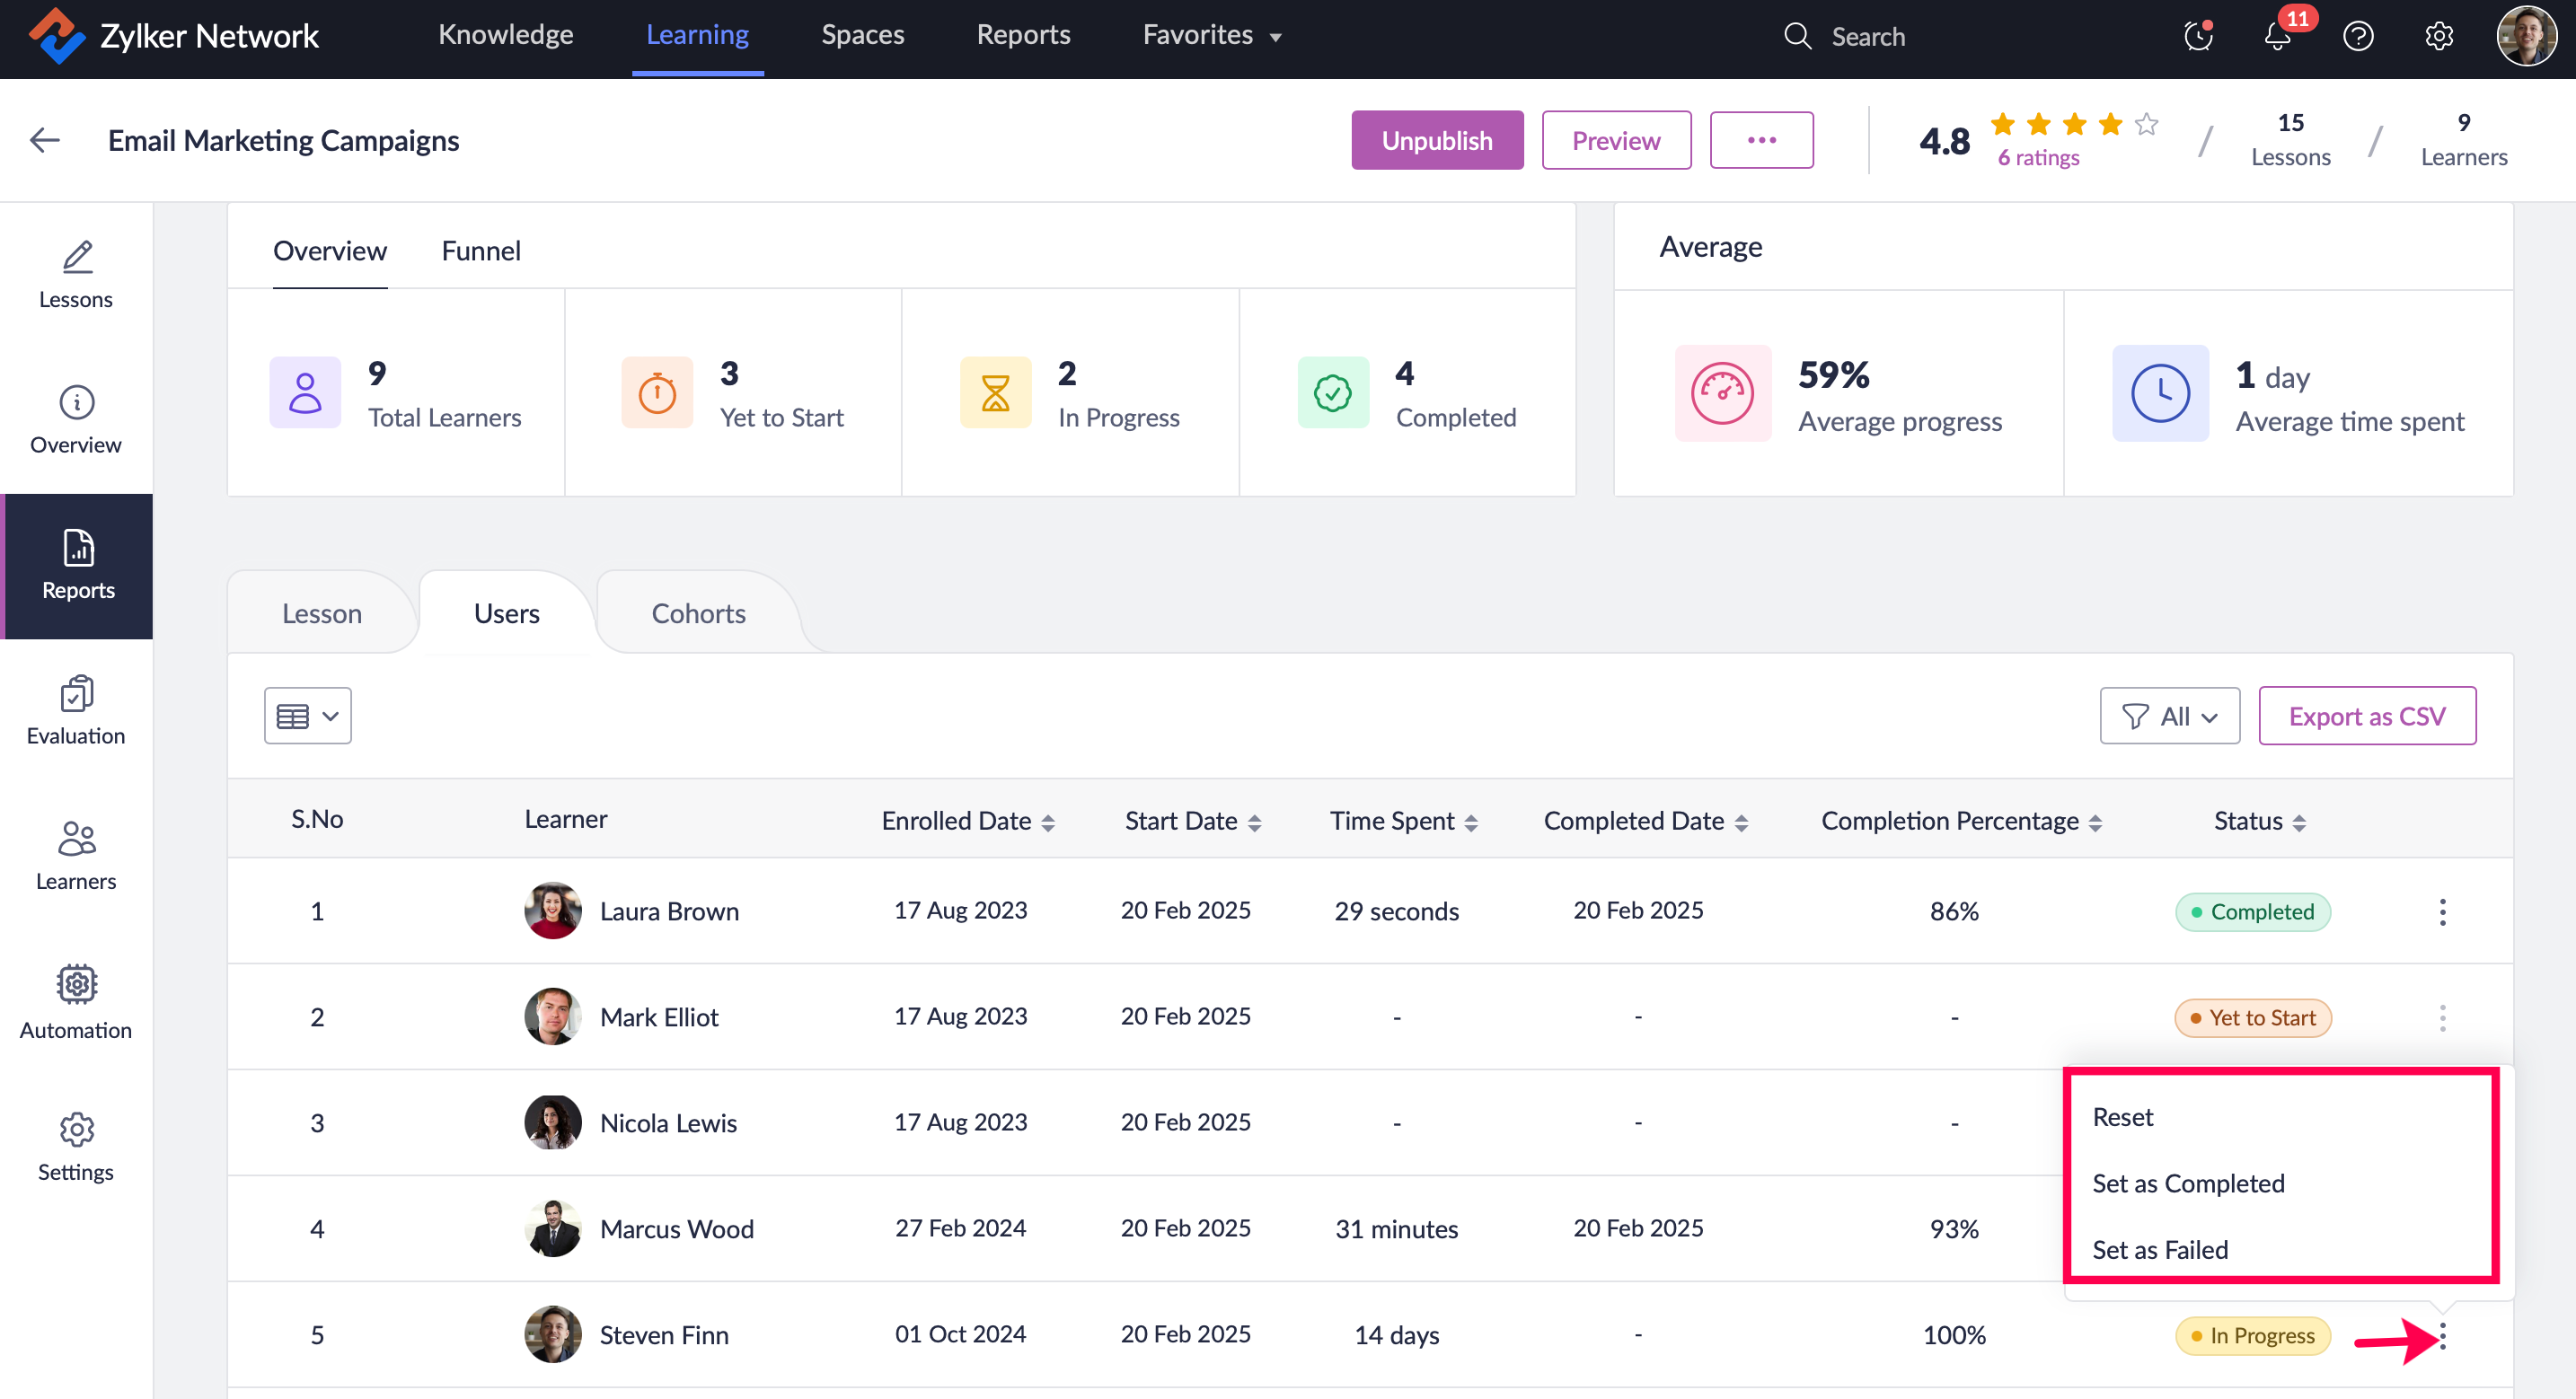Image resolution: width=2576 pixels, height=1399 pixels.
Task: Open the recent activity clock icon
Action: click(x=2197, y=37)
